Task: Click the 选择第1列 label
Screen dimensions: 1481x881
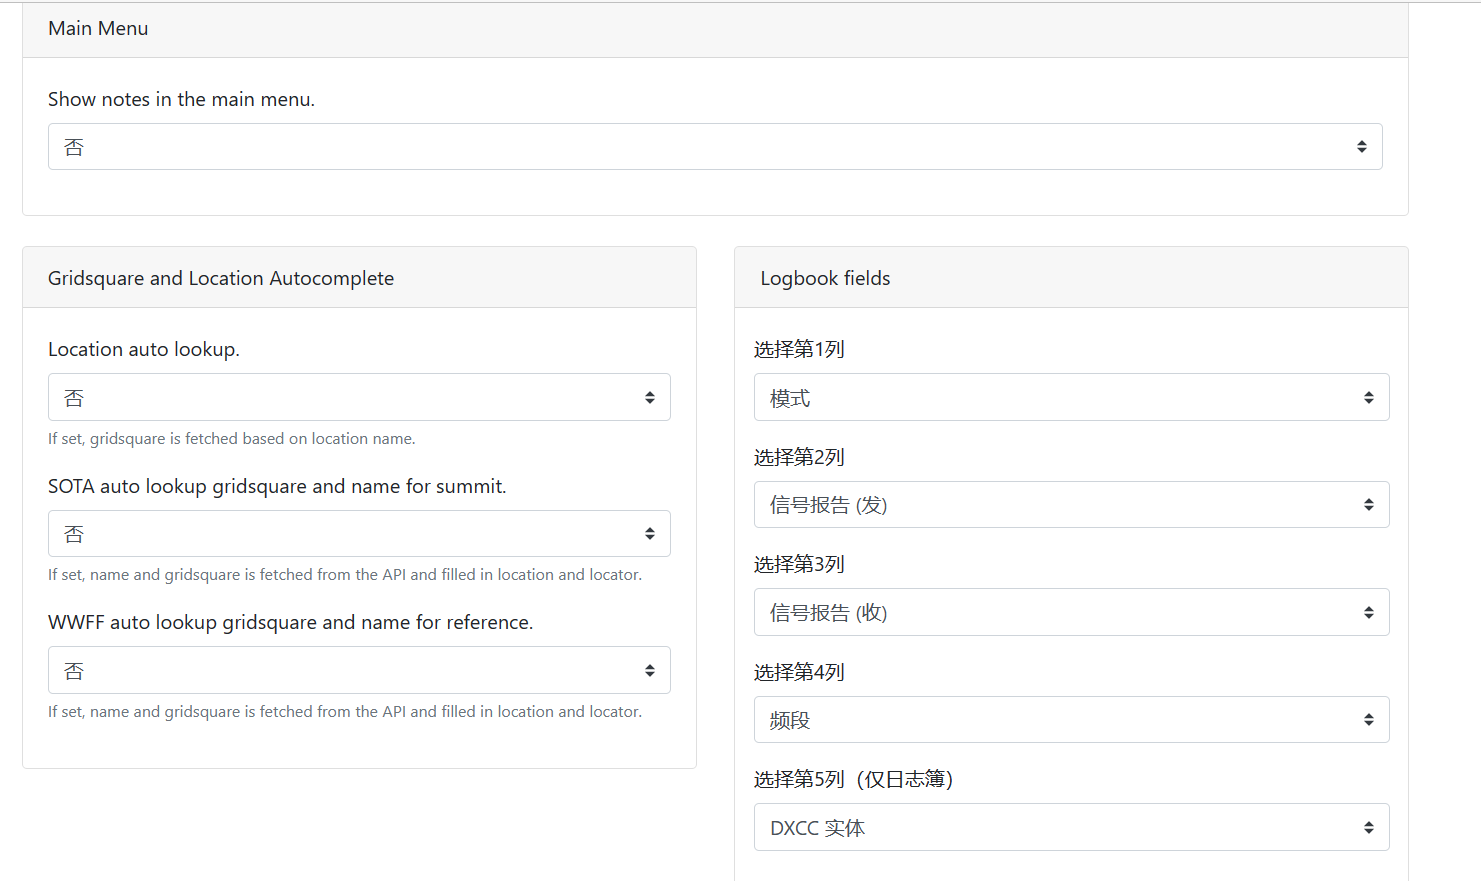Action: pyautogui.click(x=799, y=349)
